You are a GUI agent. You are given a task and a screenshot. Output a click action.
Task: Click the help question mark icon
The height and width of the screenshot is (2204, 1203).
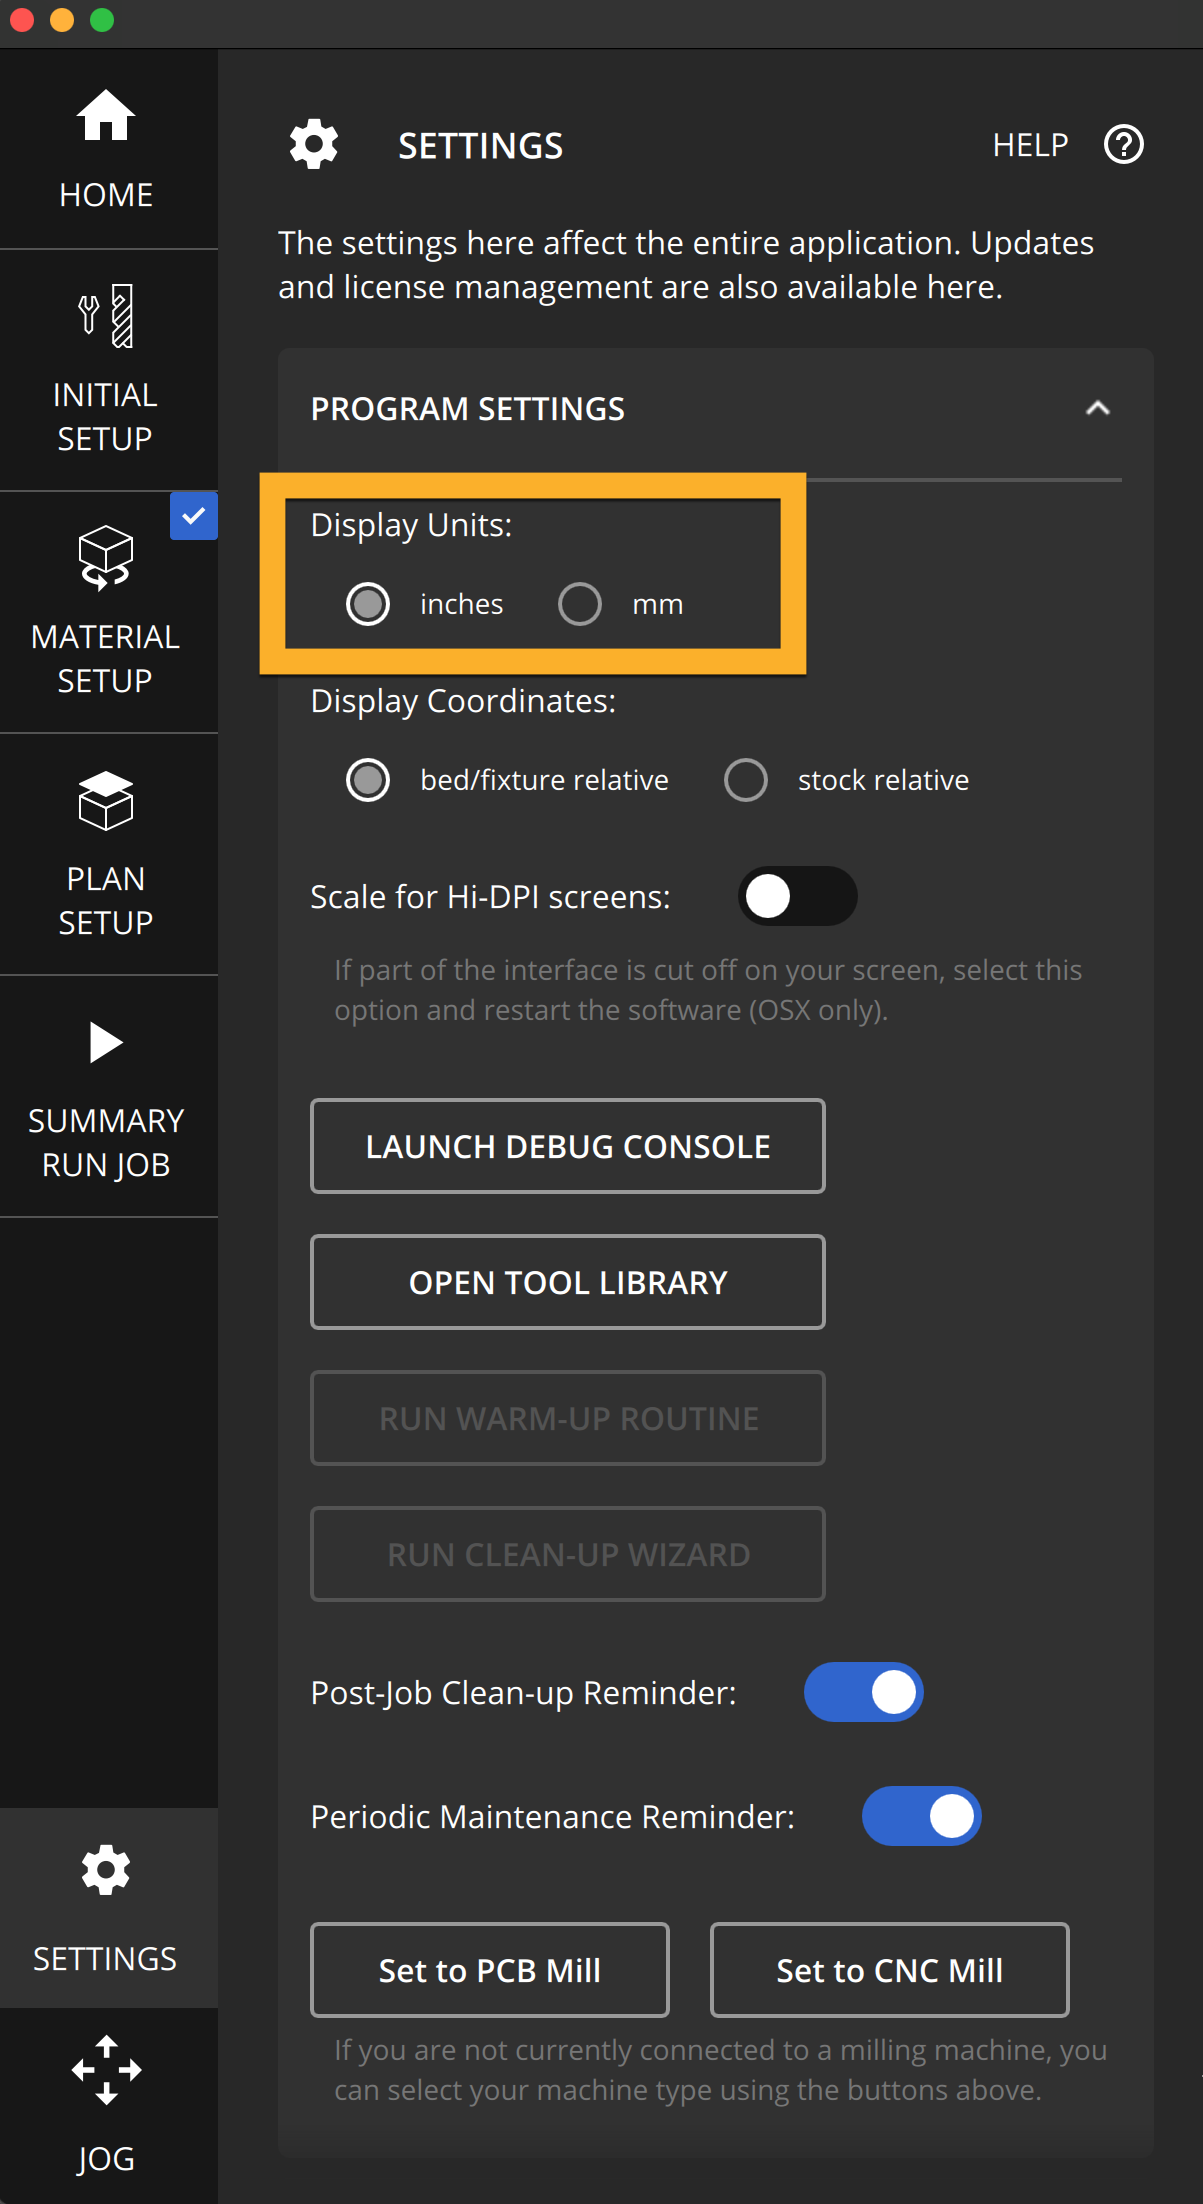pos(1124,145)
